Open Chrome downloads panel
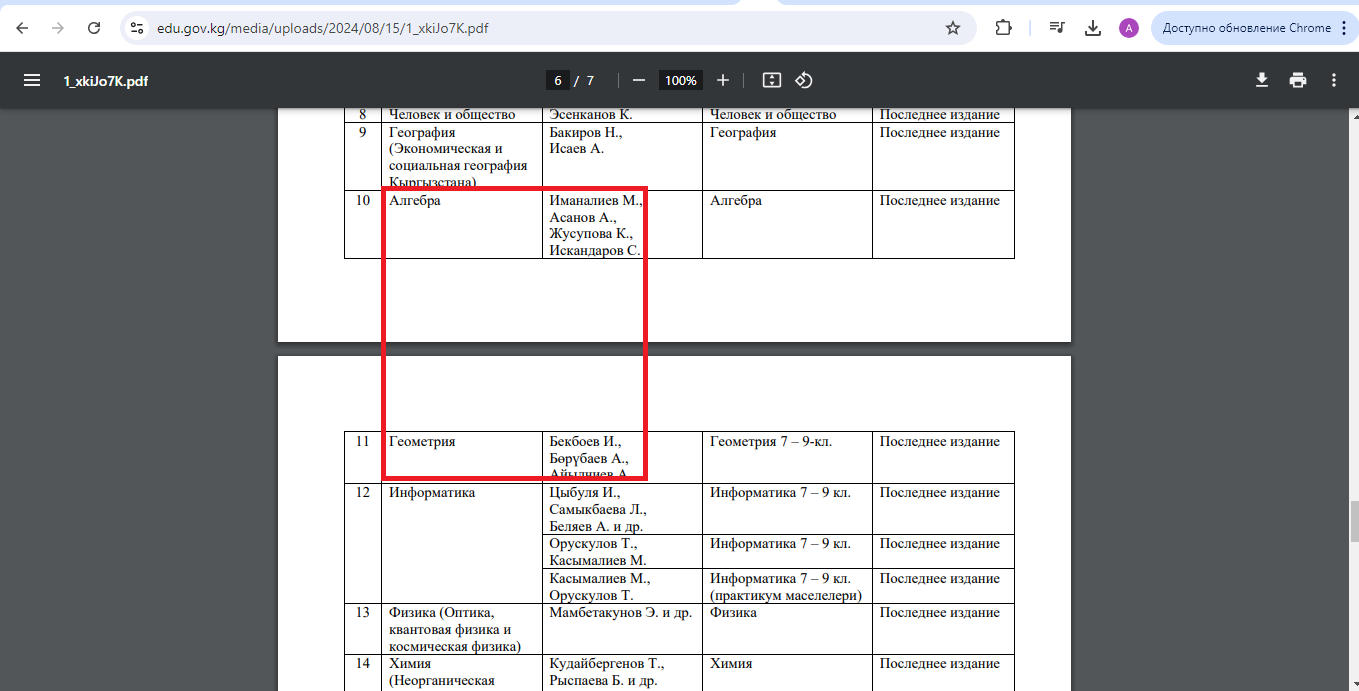The height and width of the screenshot is (691, 1359). 1093,28
